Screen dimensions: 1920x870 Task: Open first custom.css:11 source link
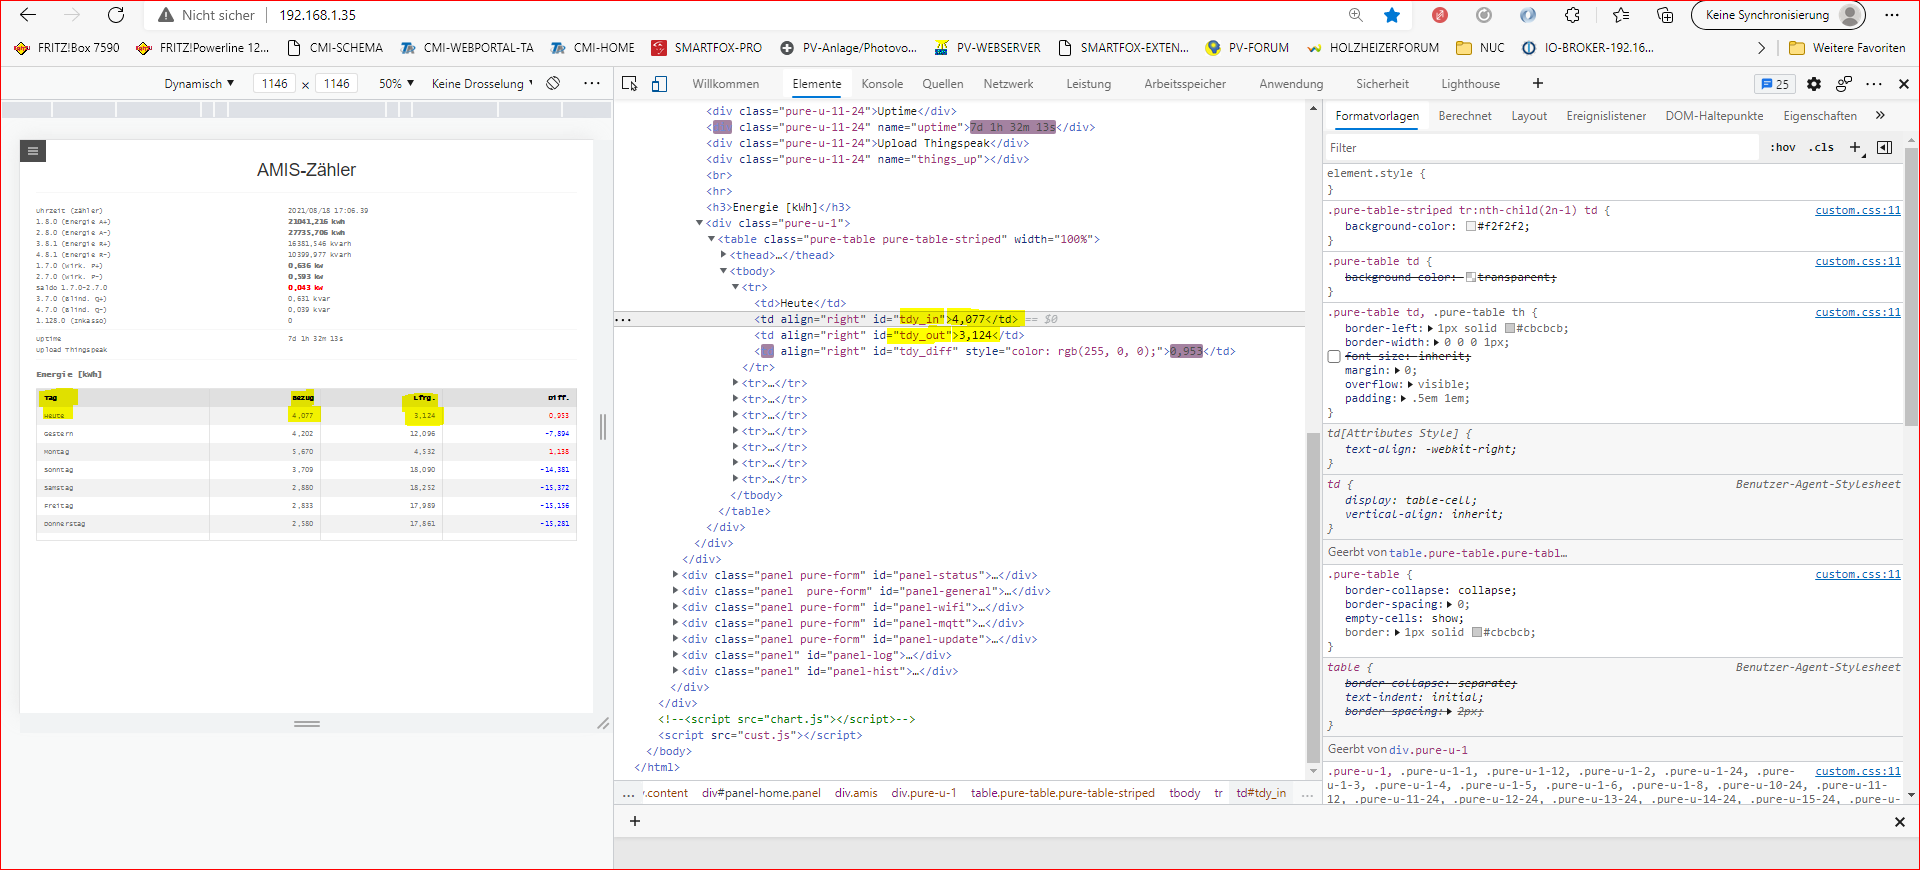point(1858,210)
